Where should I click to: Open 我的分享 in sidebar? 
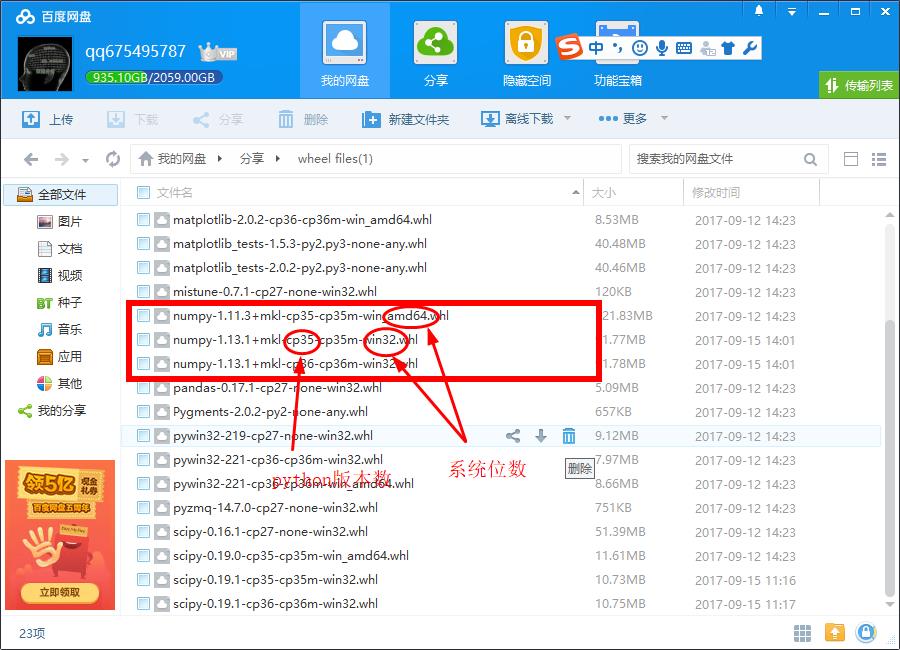tap(52, 411)
